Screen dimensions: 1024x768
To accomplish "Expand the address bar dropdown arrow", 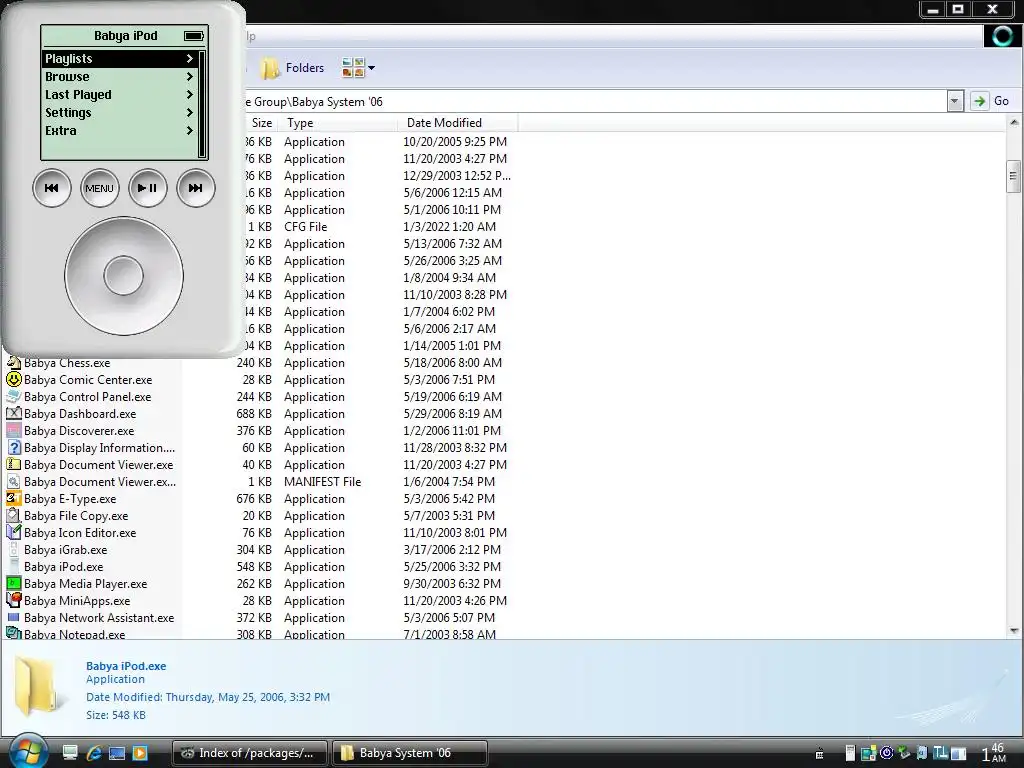I will [x=955, y=101].
